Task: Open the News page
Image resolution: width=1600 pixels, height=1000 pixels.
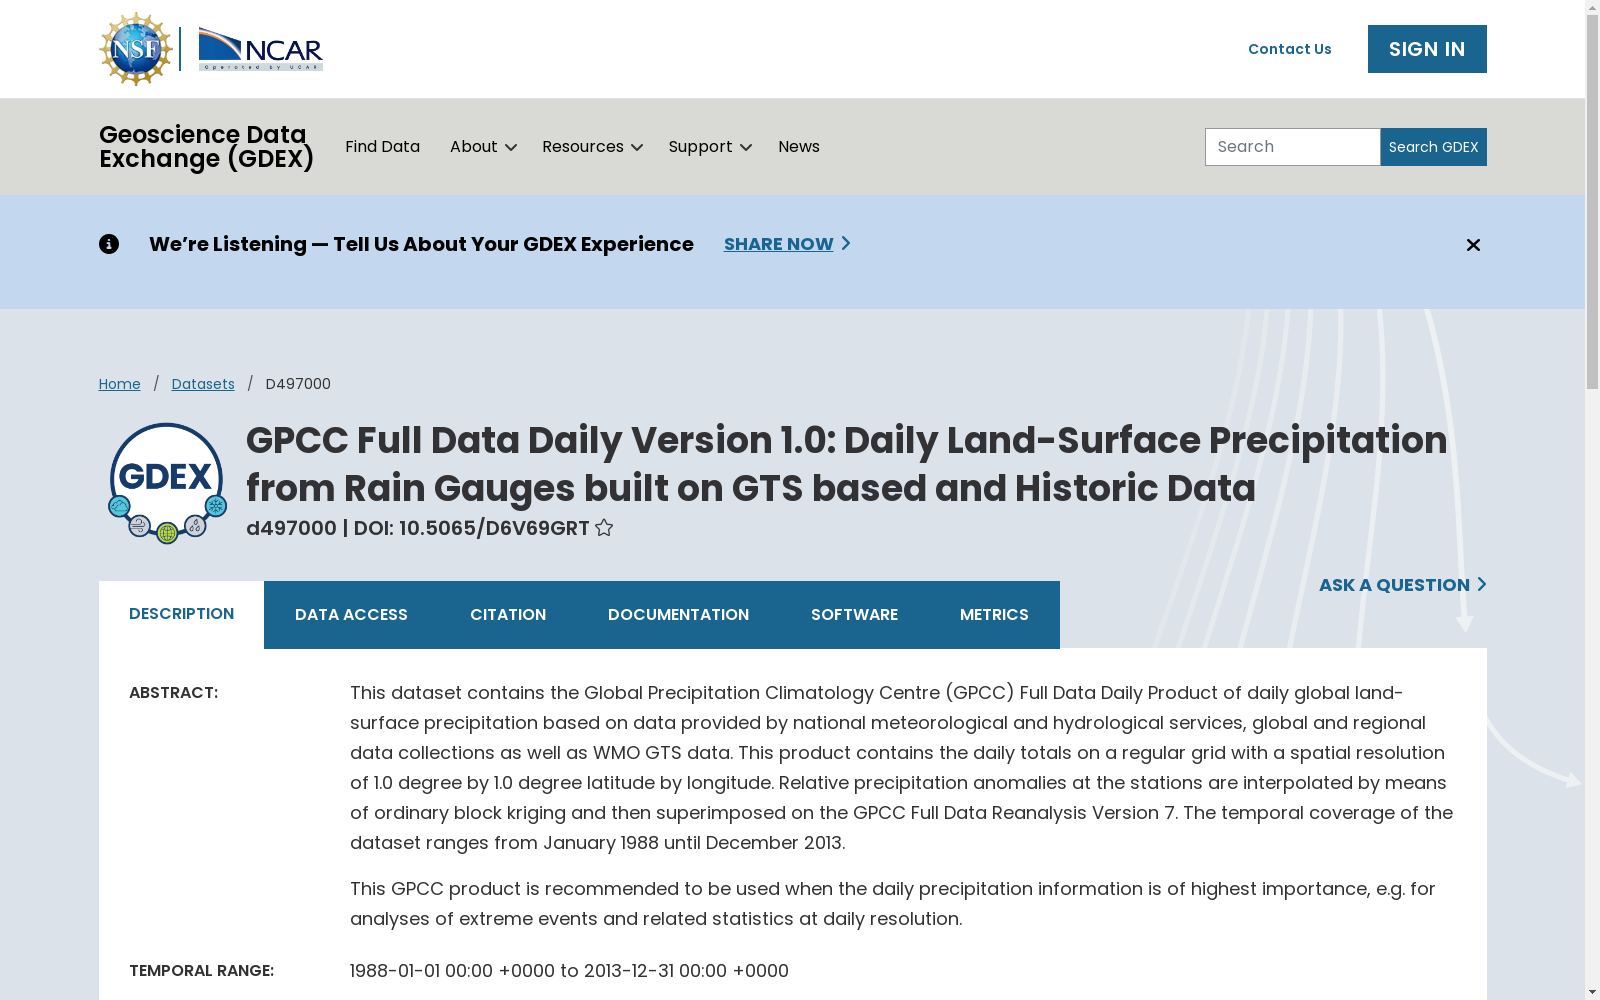Action: point(799,147)
